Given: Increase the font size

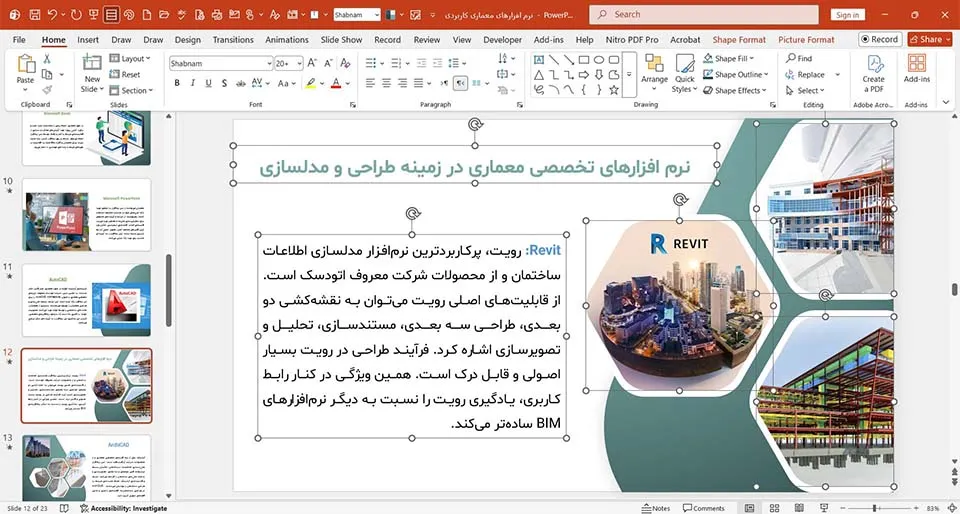Looking at the screenshot, I should pyautogui.click(x=312, y=63).
